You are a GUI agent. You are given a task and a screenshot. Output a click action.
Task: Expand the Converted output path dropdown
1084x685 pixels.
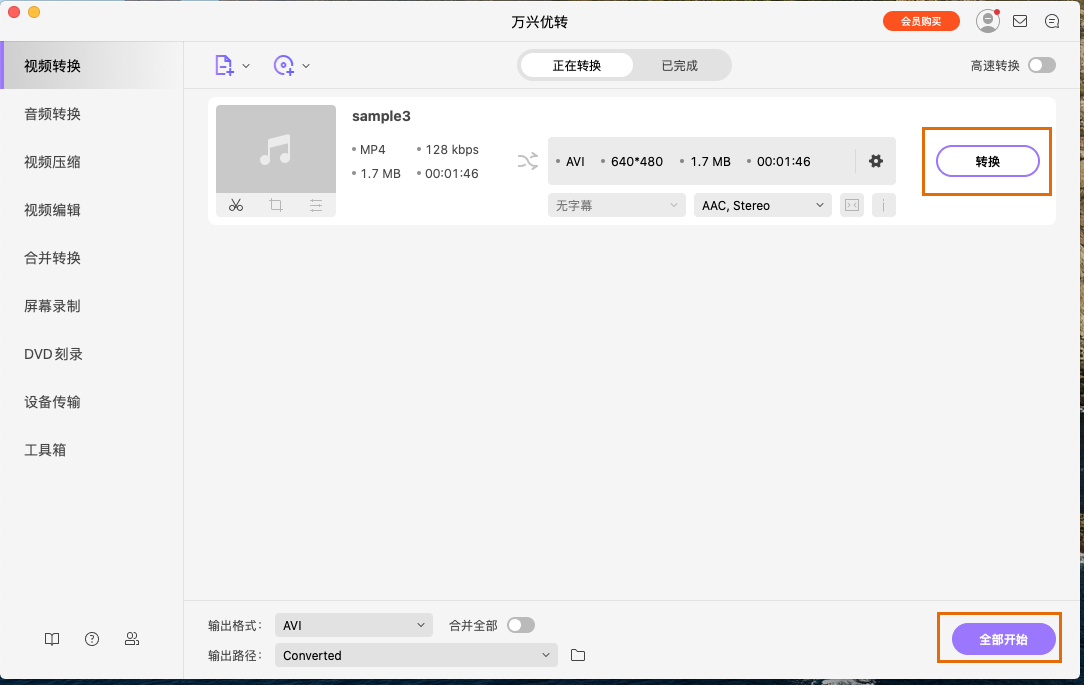click(x=415, y=655)
